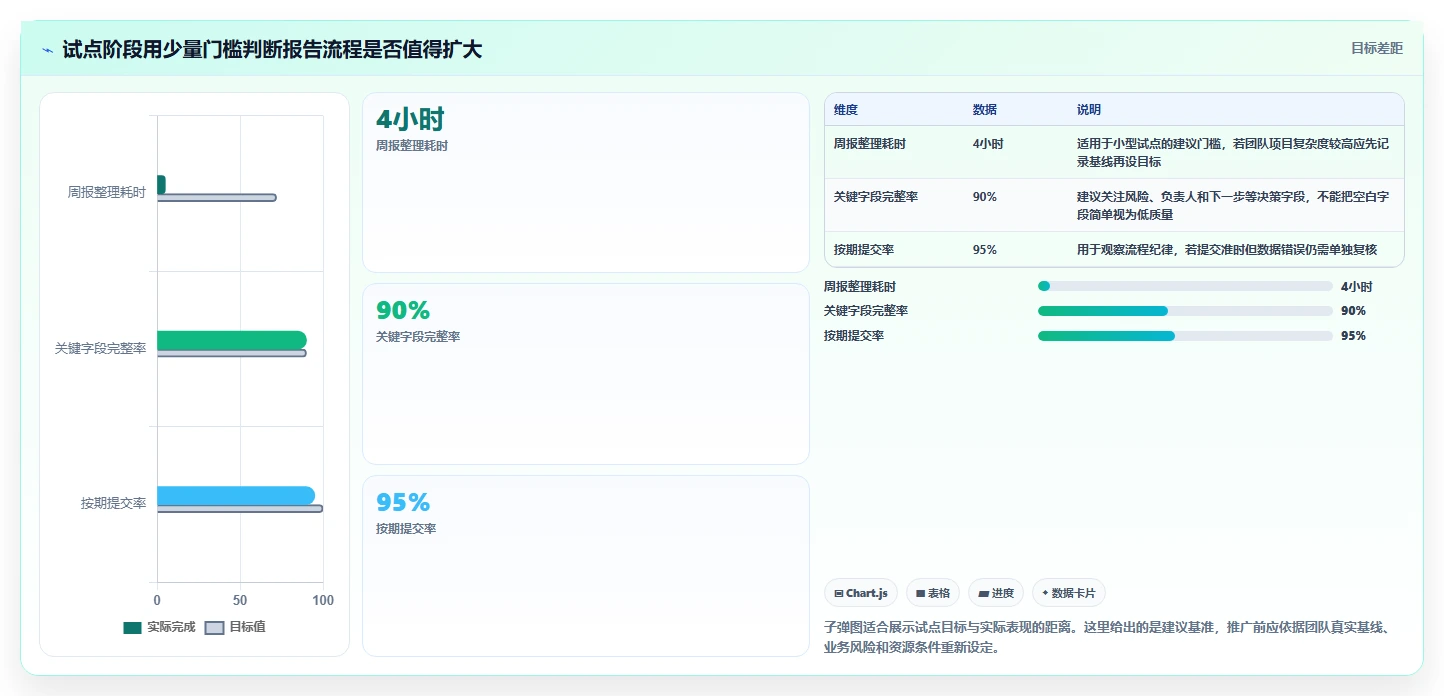Screen dimensions: 1444x696
Task: Click the 关键字段完整率 axis label in chart
Action: coord(100,348)
